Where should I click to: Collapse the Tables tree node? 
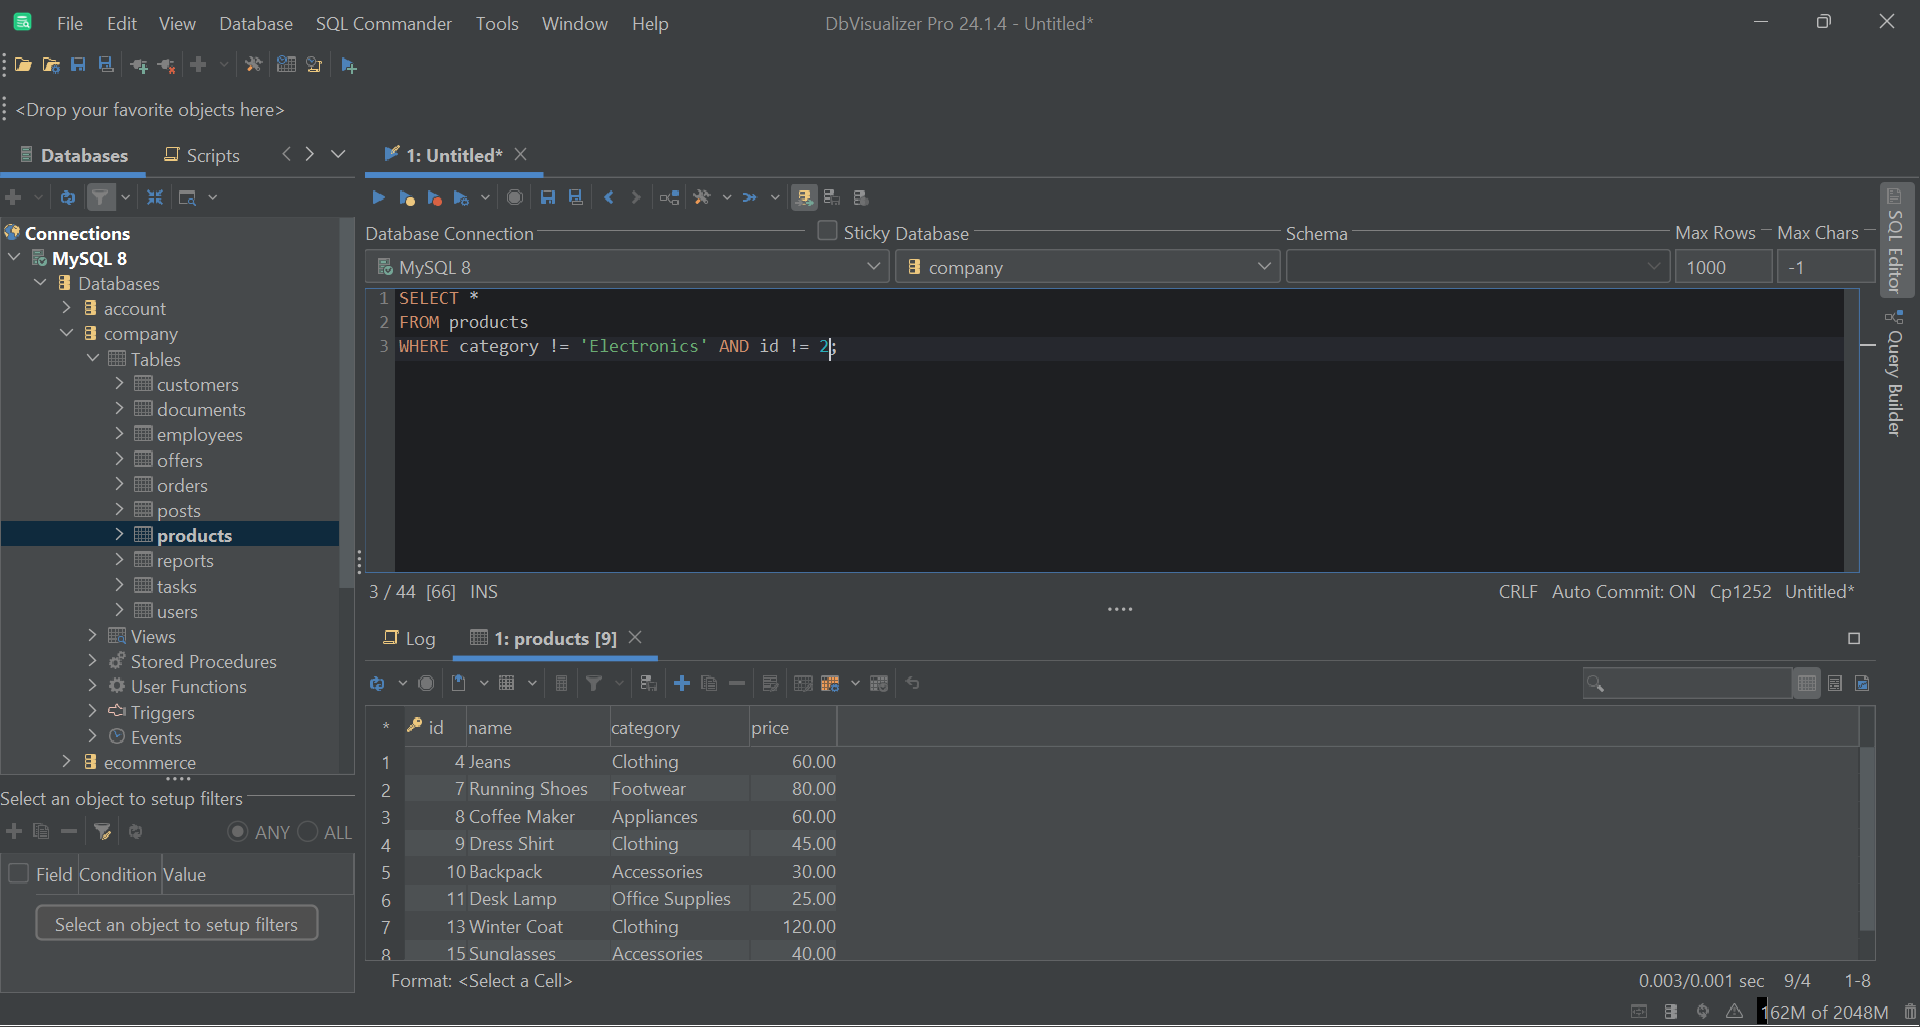(x=94, y=359)
